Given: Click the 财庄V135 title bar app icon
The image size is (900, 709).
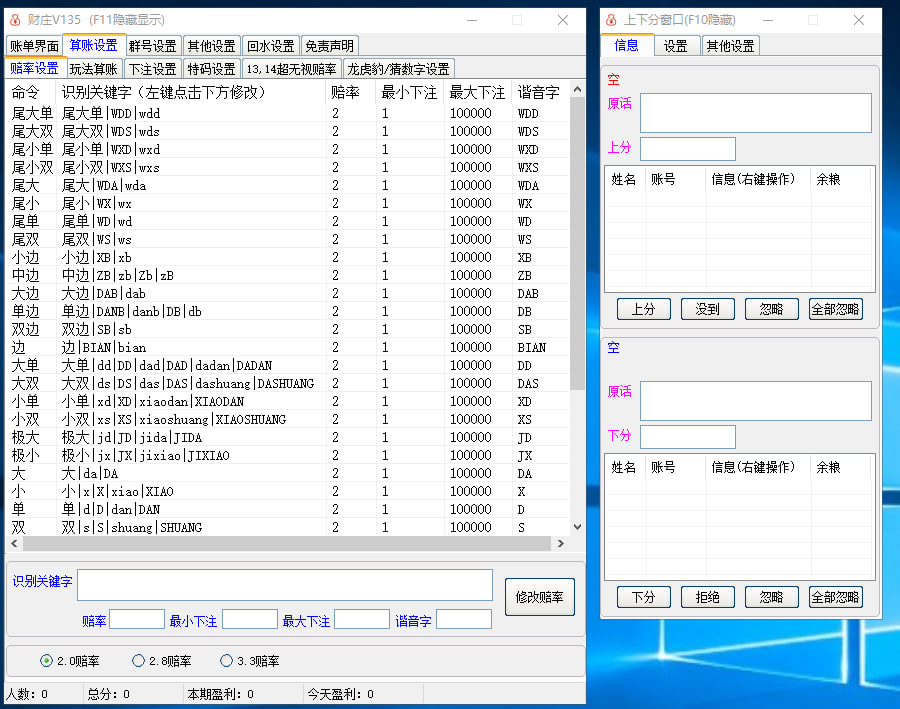Looking at the screenshot, I should [x=15, y=20].
